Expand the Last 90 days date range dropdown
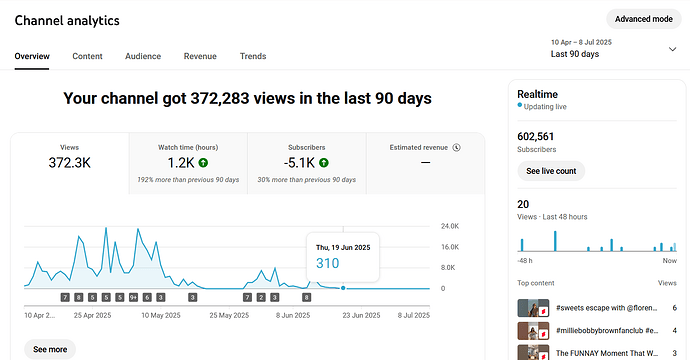This screenshot has height=360, width=690. pyautogui.click(x=613, y=48)
